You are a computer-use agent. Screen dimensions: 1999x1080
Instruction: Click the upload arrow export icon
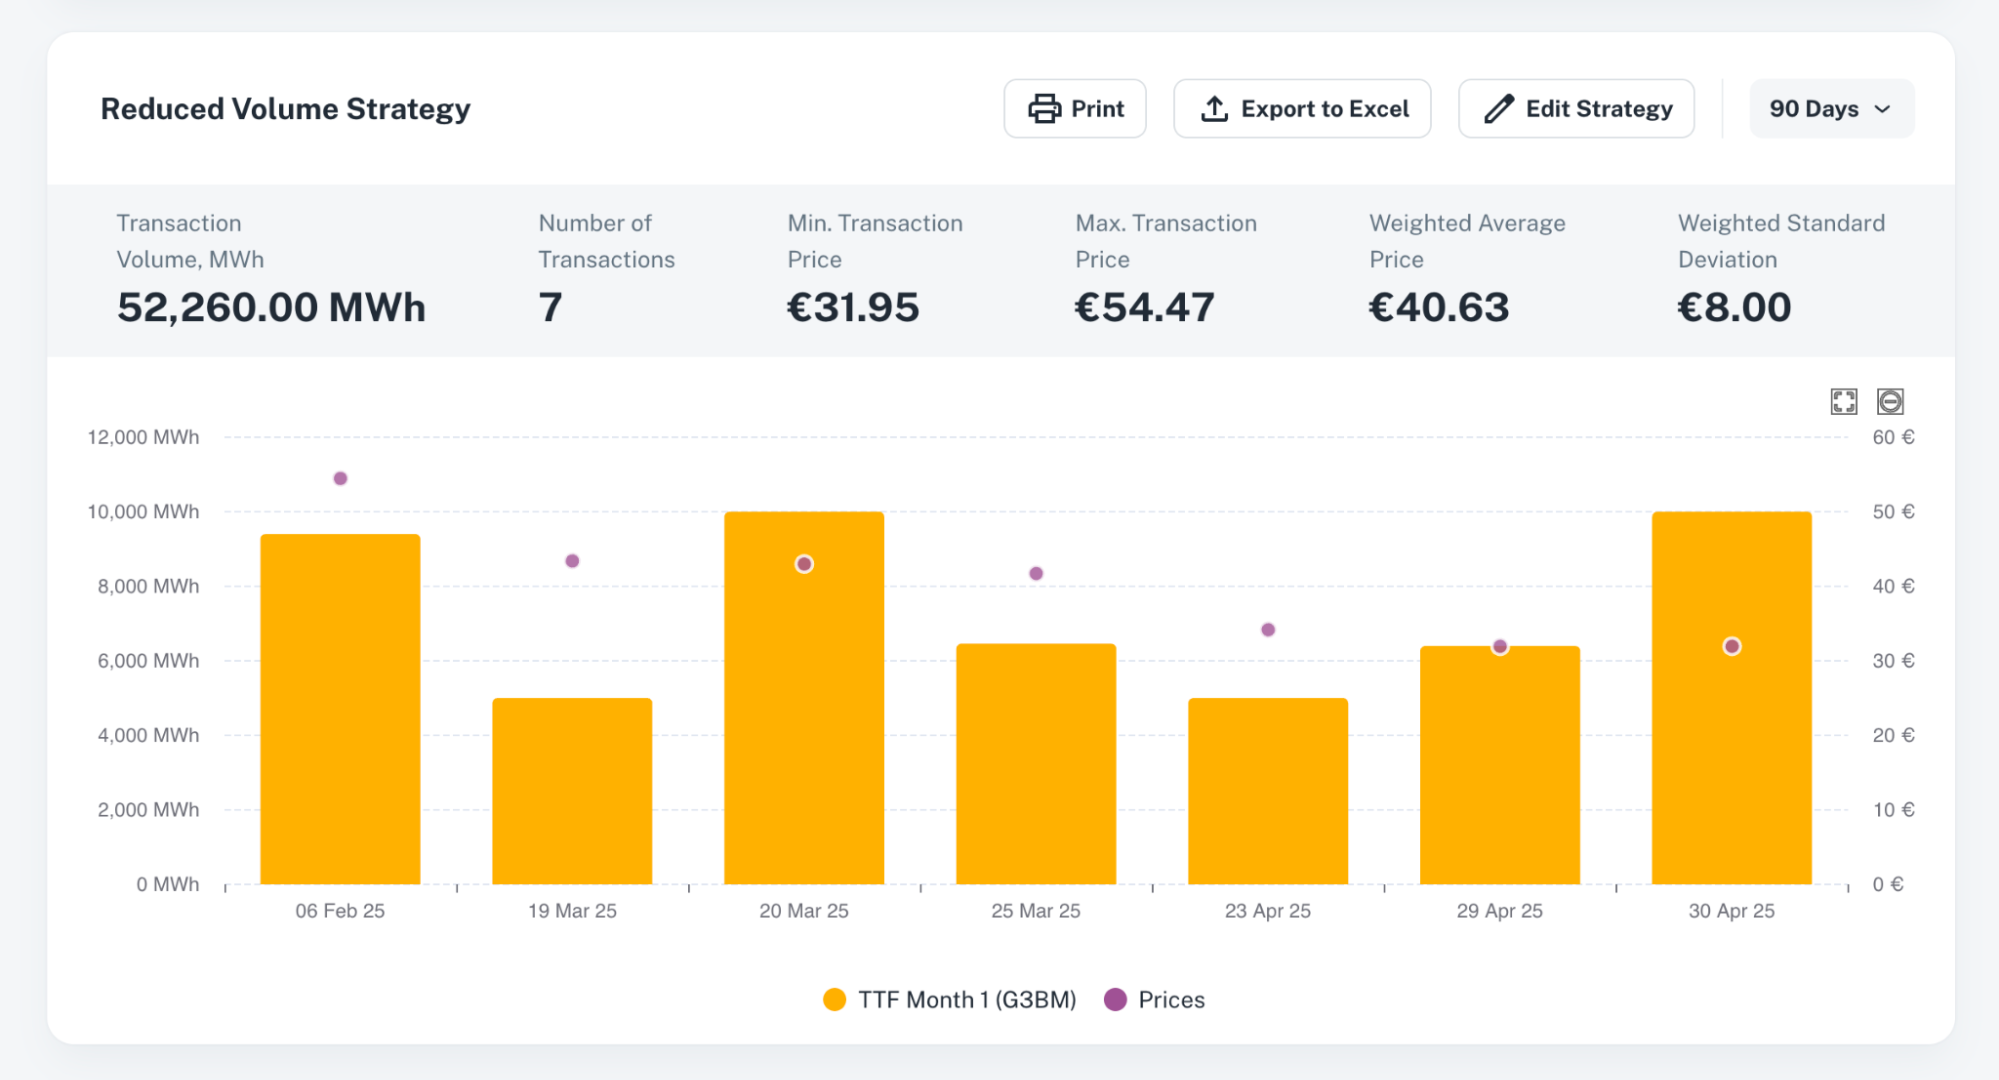1214,109
